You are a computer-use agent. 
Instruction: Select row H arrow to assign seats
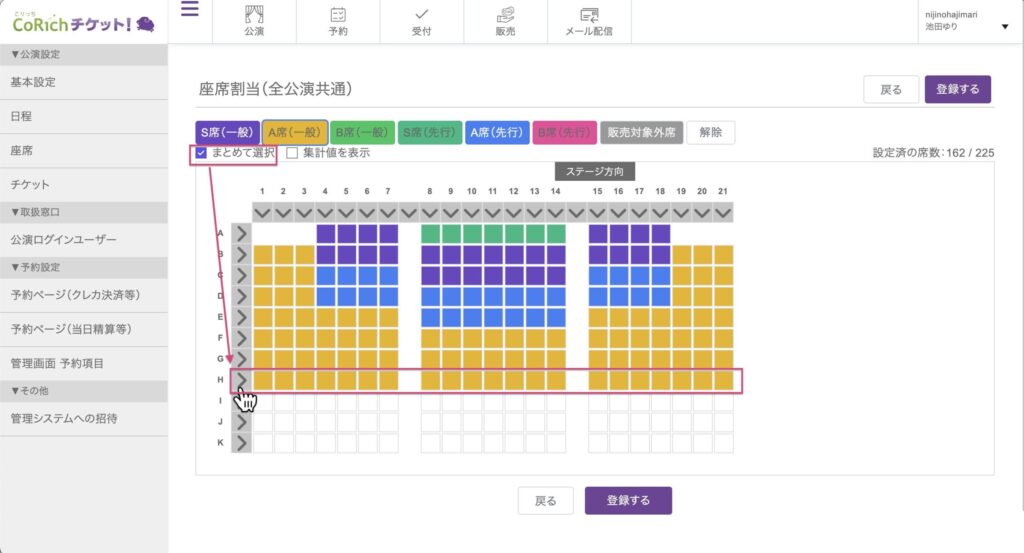coord(241,380)
